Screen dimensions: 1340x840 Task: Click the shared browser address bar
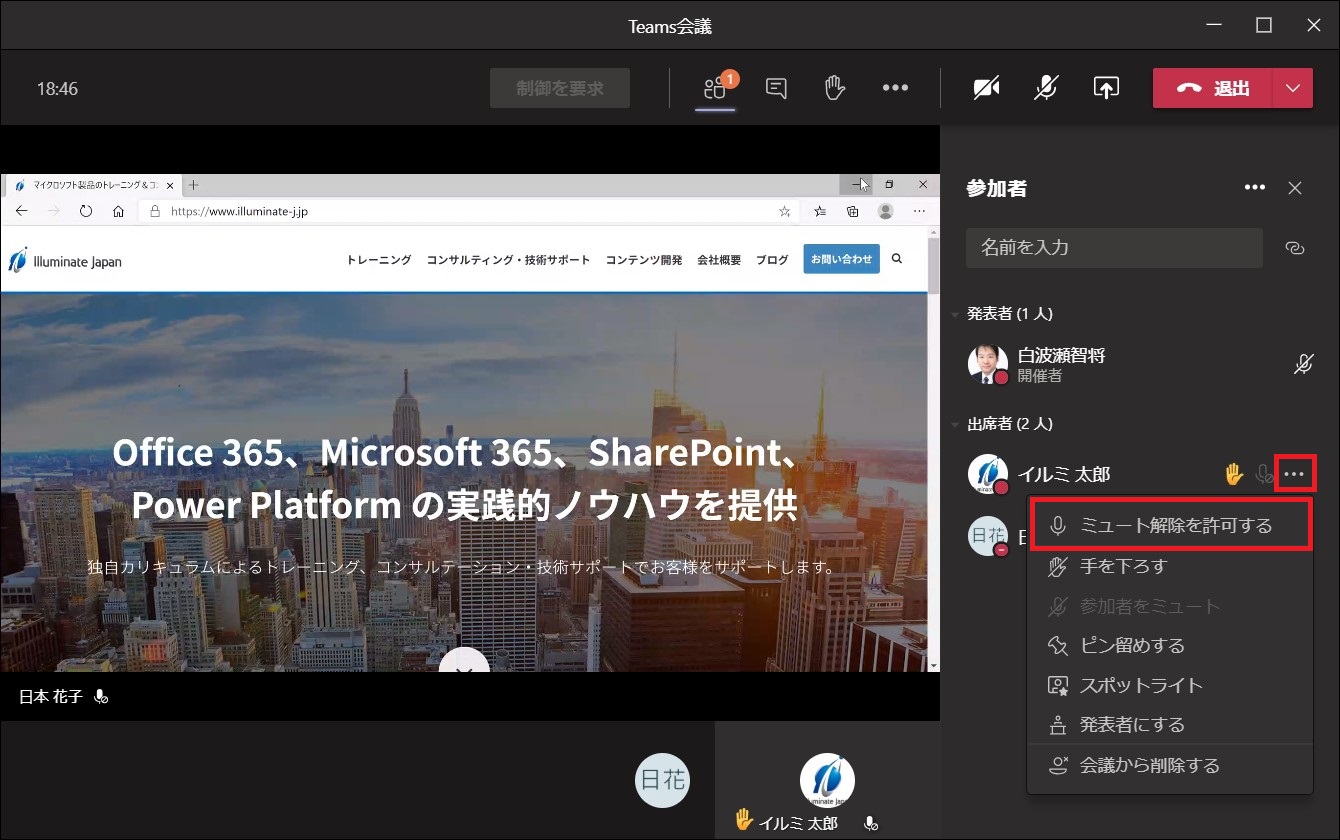pos(469,211)
